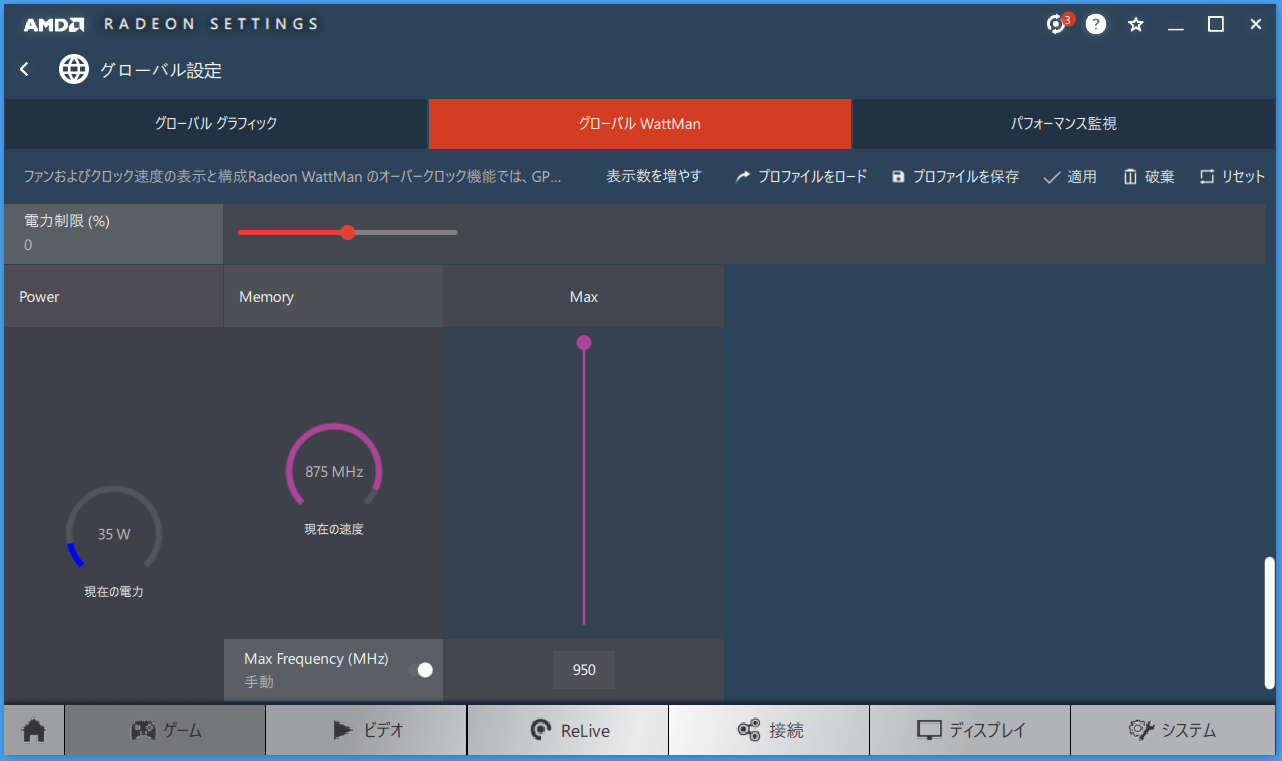Open the help question mark icon

[1096, 24]
